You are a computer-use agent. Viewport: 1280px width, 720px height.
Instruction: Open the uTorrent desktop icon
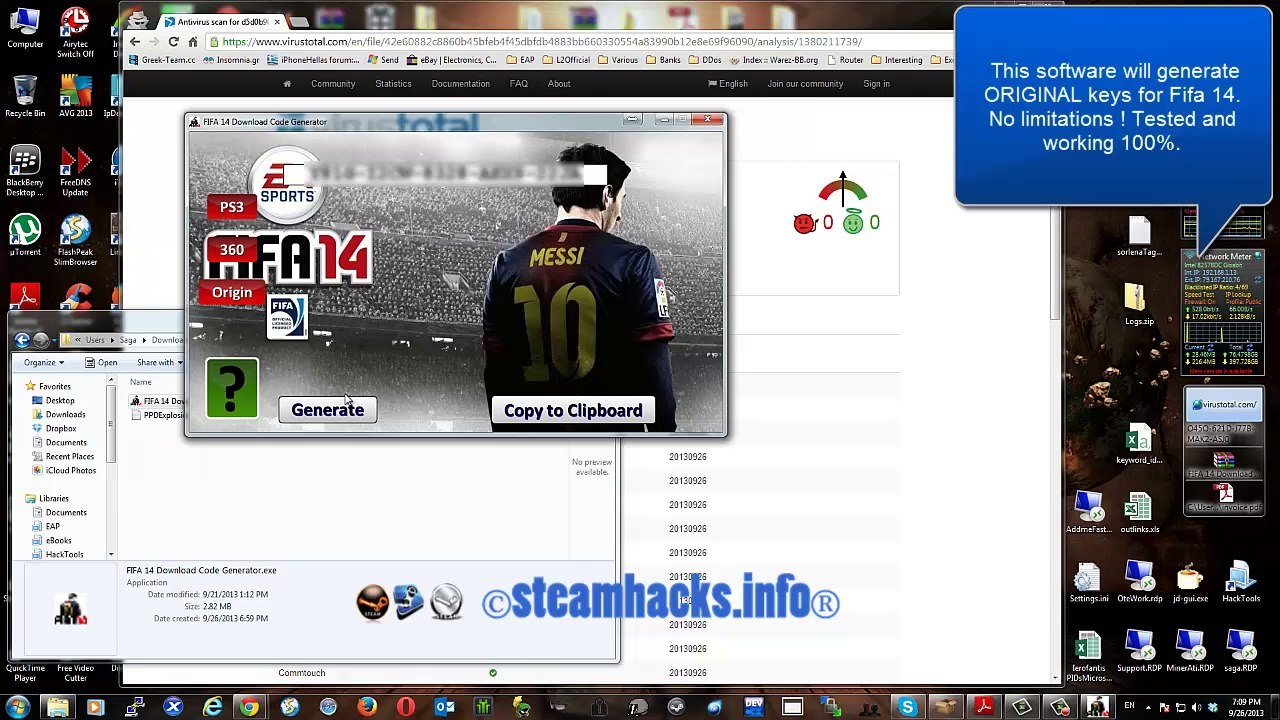click(25, 236)
